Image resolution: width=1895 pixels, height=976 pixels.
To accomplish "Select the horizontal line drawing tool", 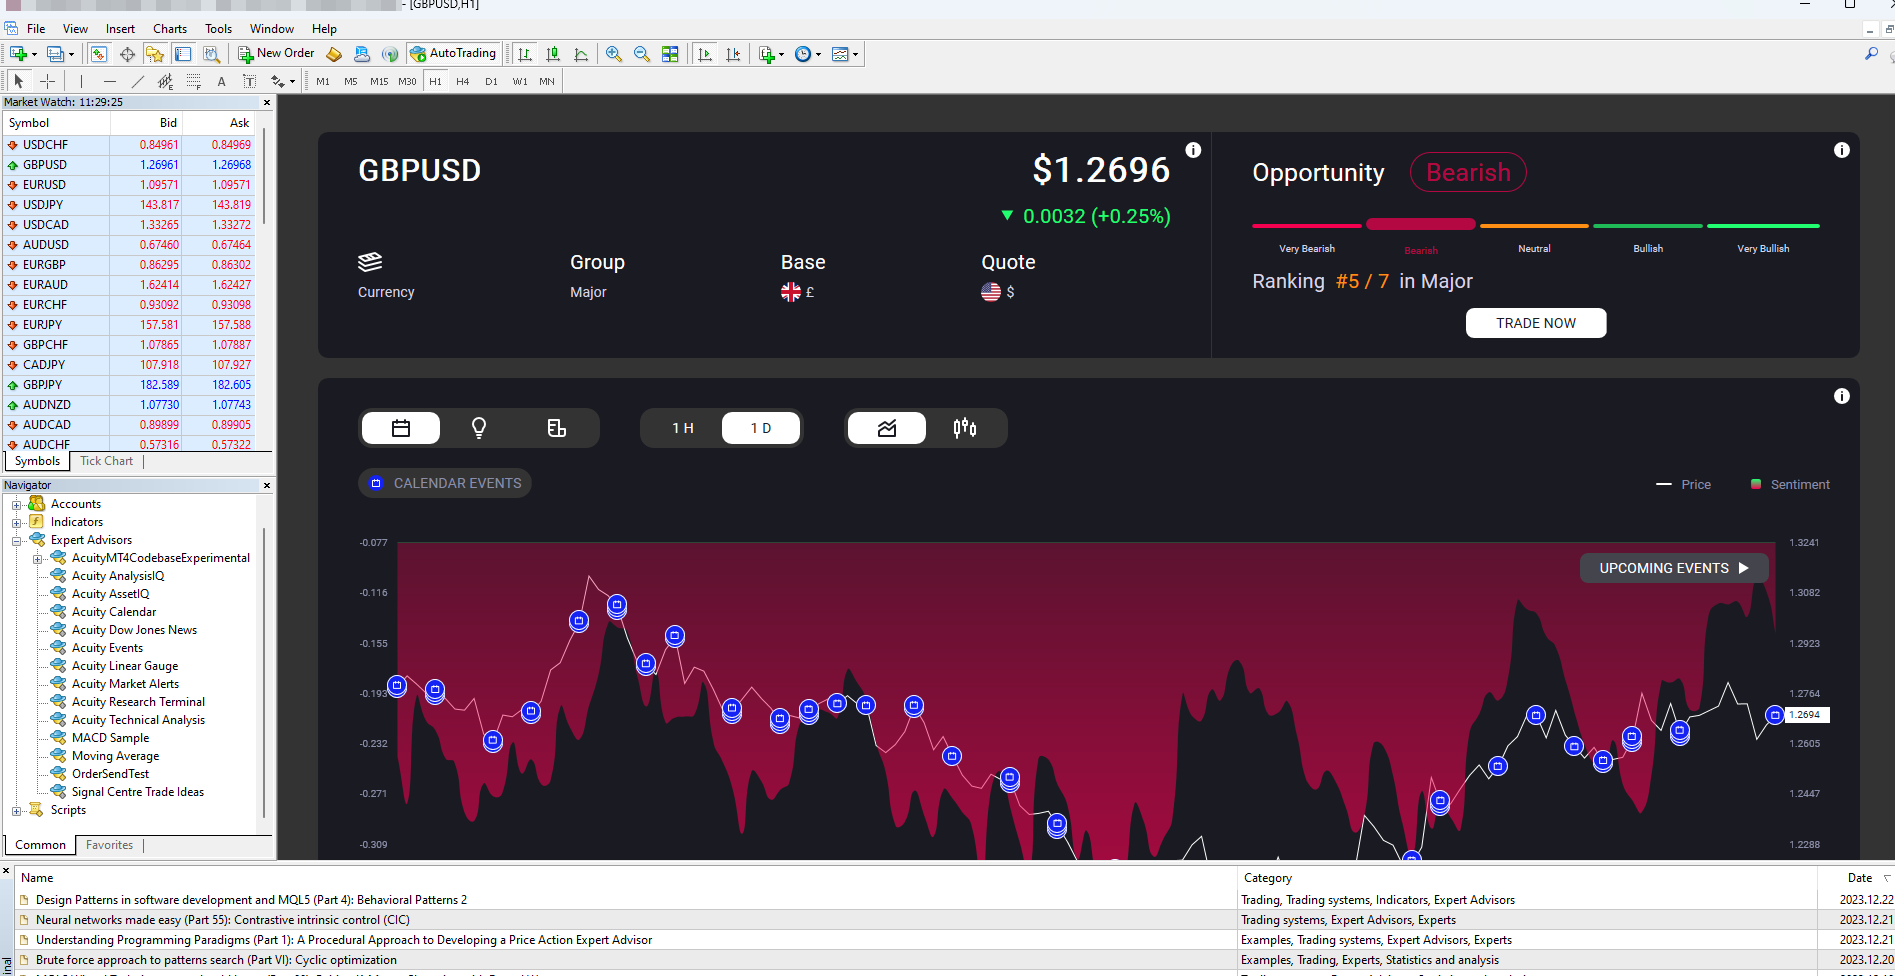I will pos(109,82).
